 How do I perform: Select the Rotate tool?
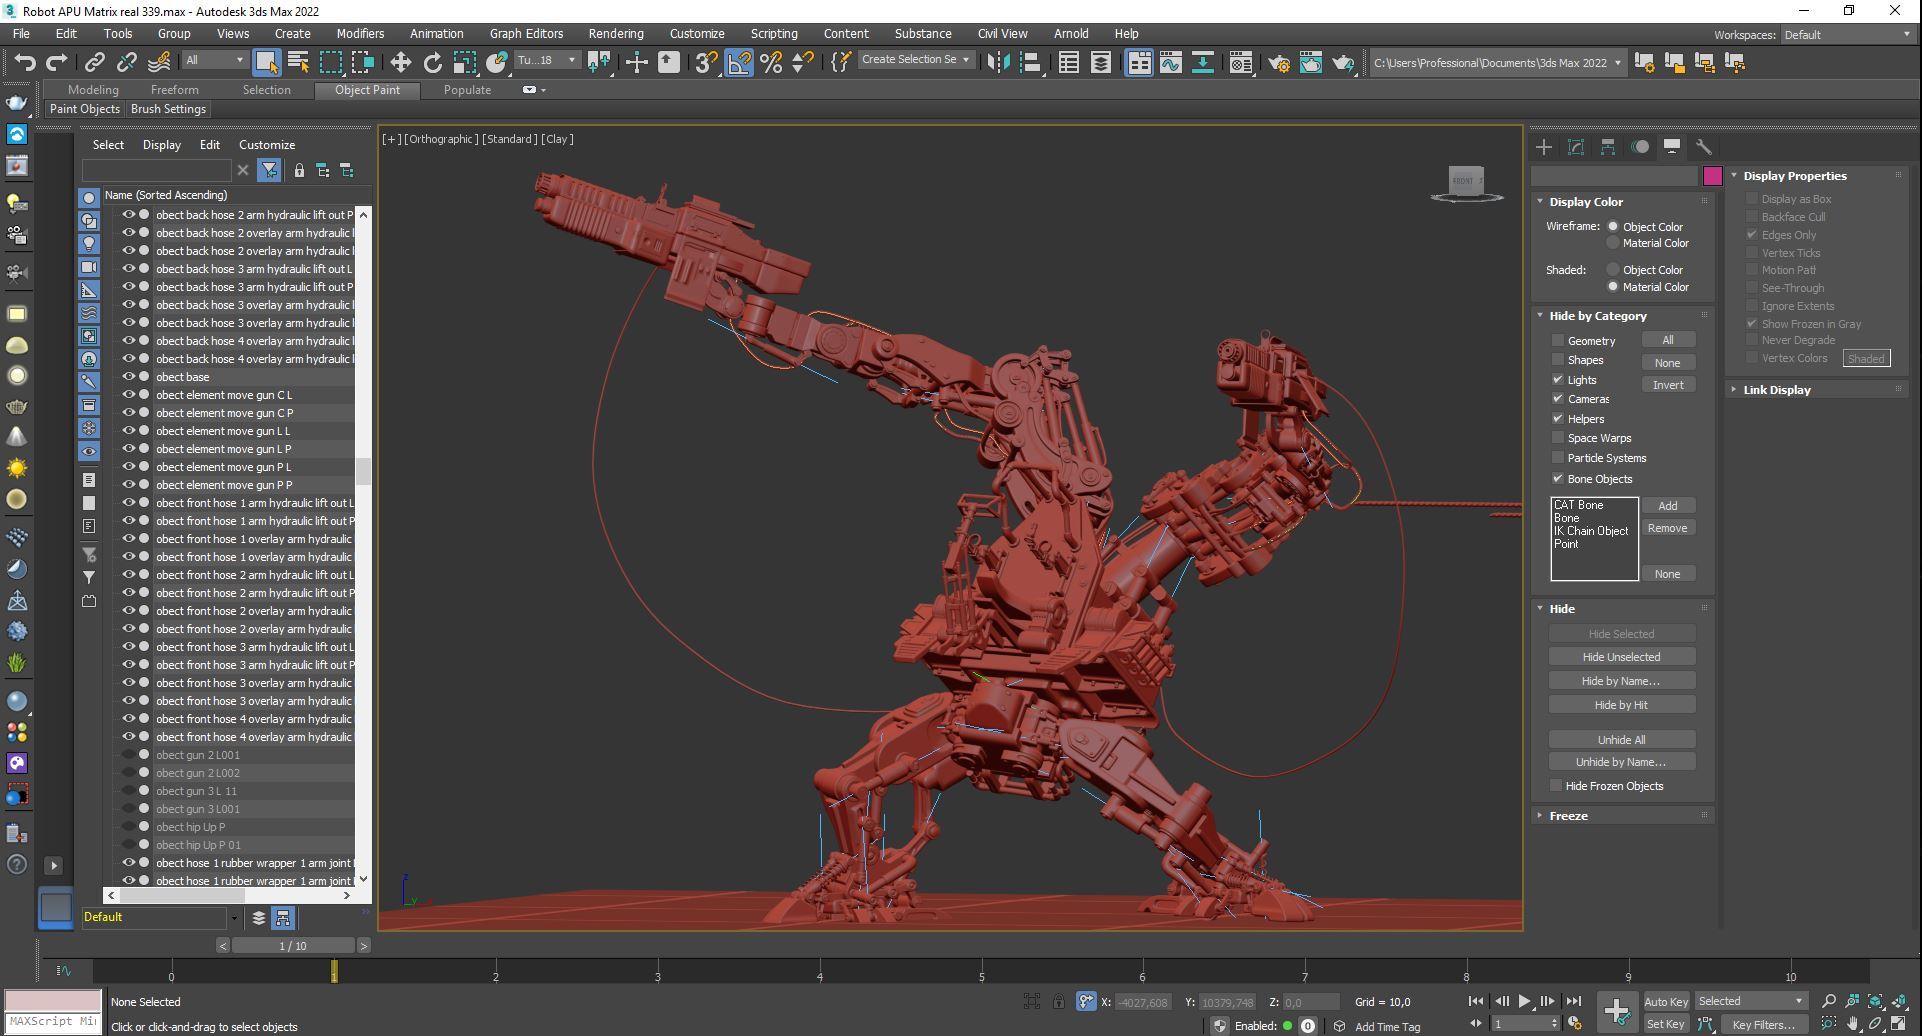pyautogui.click(x=432, y=62)
